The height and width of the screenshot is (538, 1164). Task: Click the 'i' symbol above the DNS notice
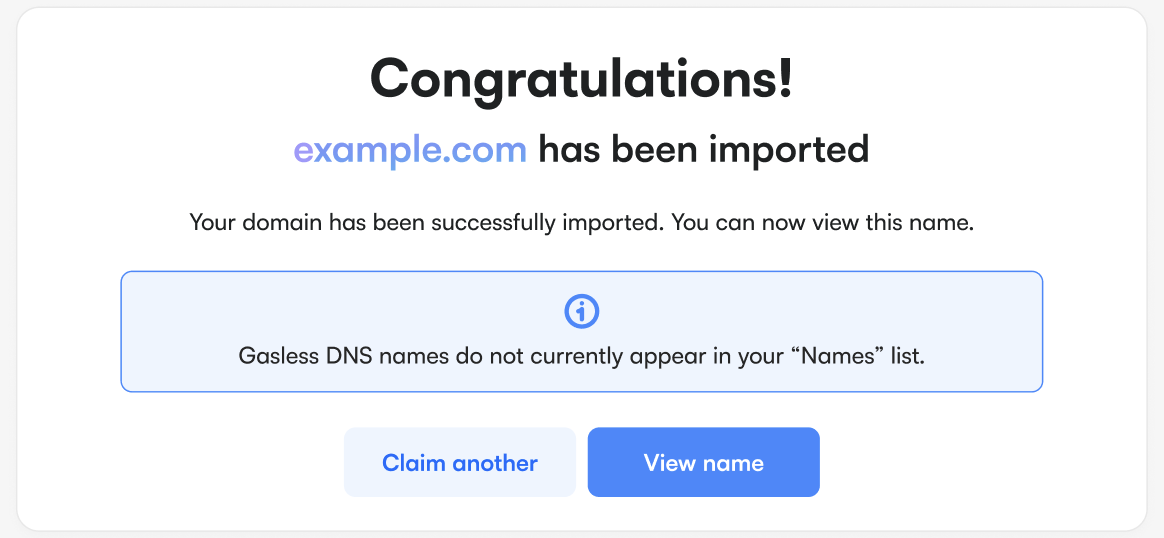(x=581, y=312)
